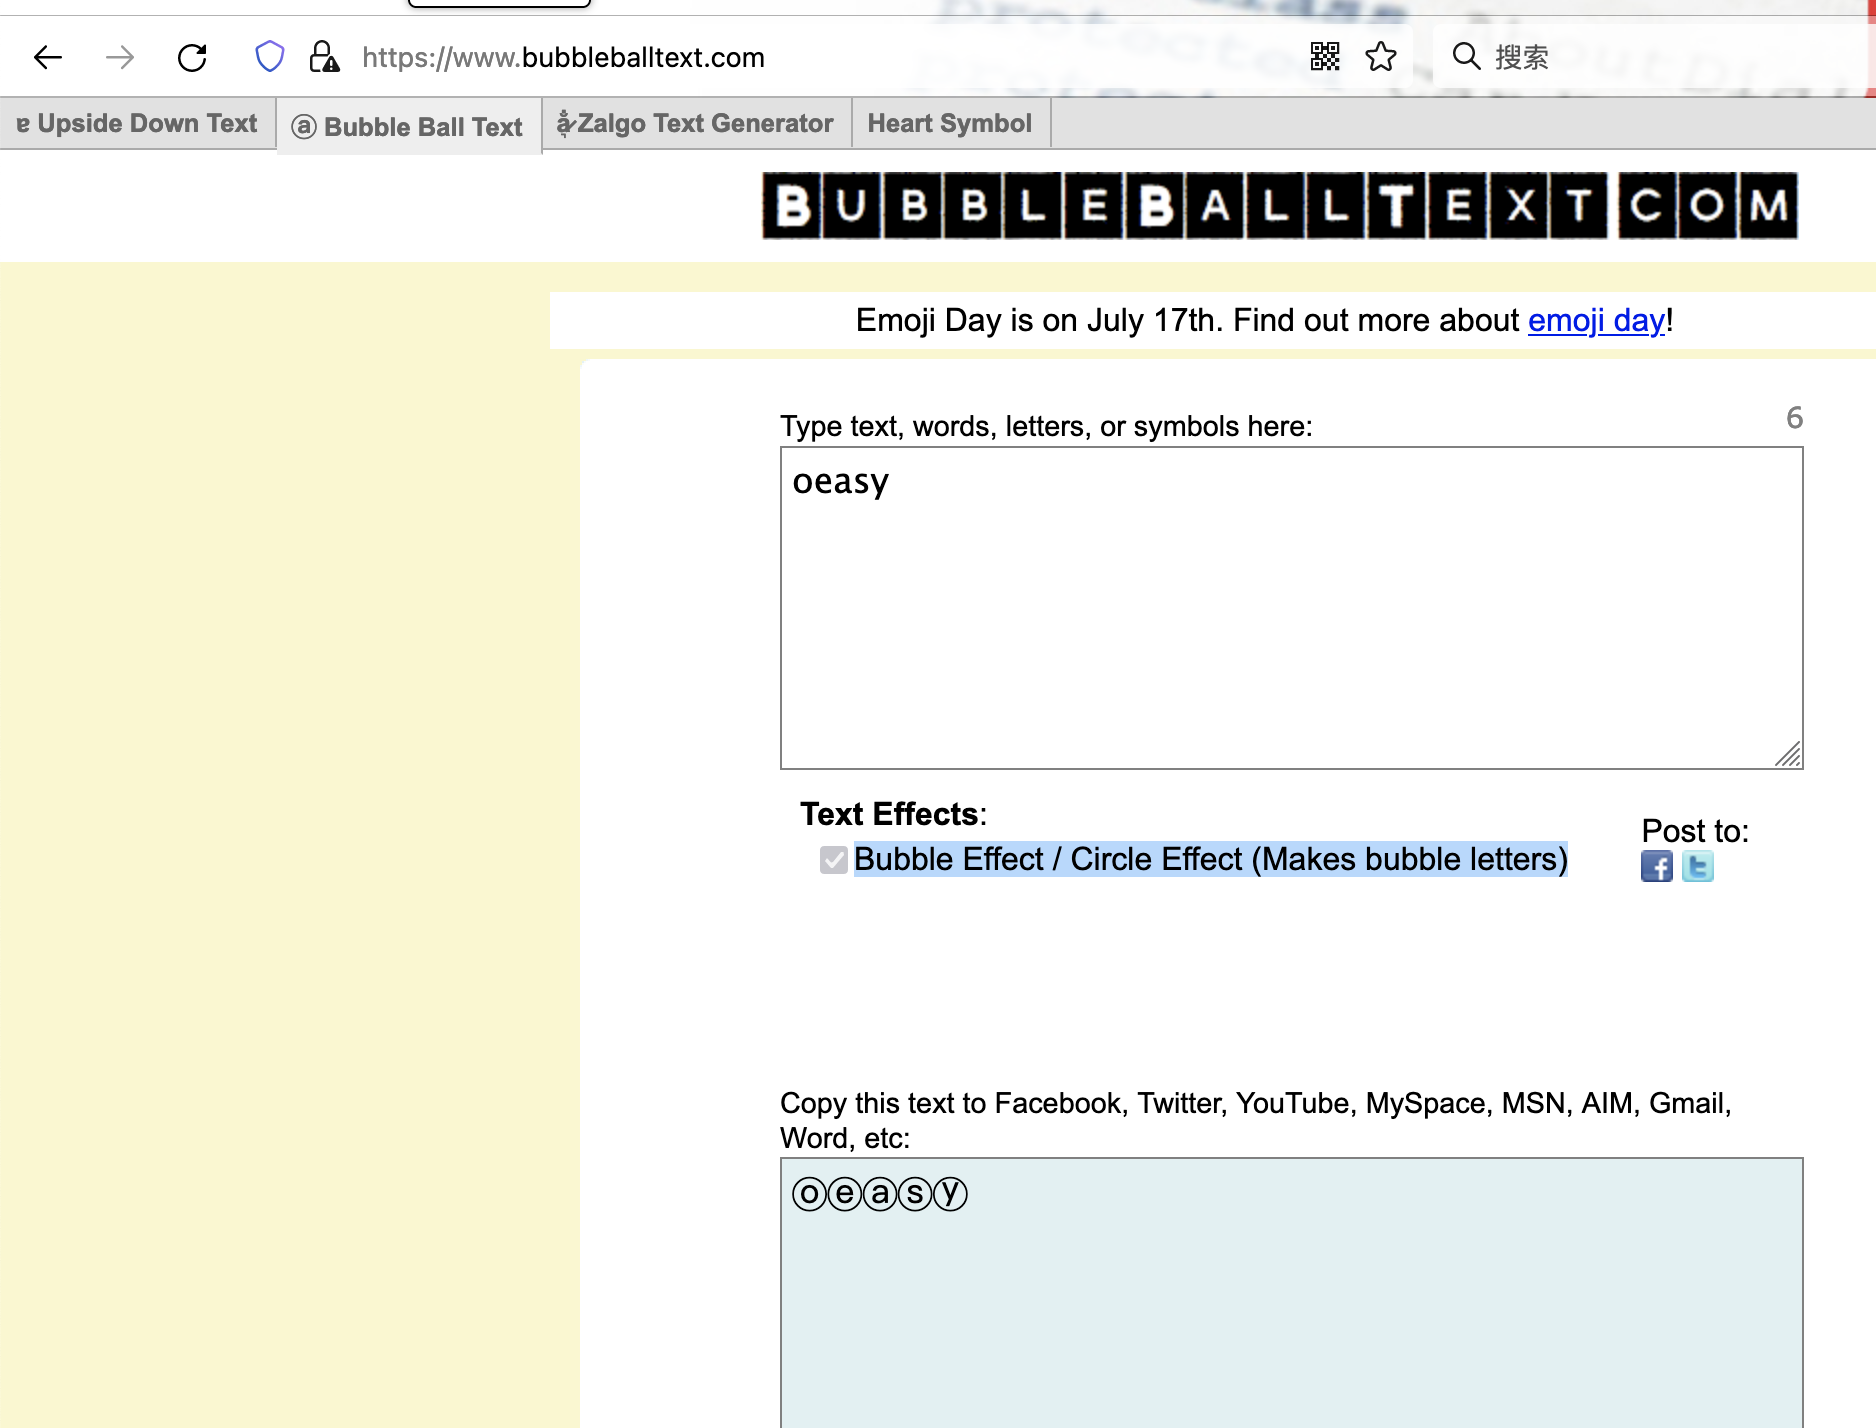The image size is (1876, 1428).
Task: Click the BUBBLEBALLTEXT.COM logo
Action: click(1280, 206)
